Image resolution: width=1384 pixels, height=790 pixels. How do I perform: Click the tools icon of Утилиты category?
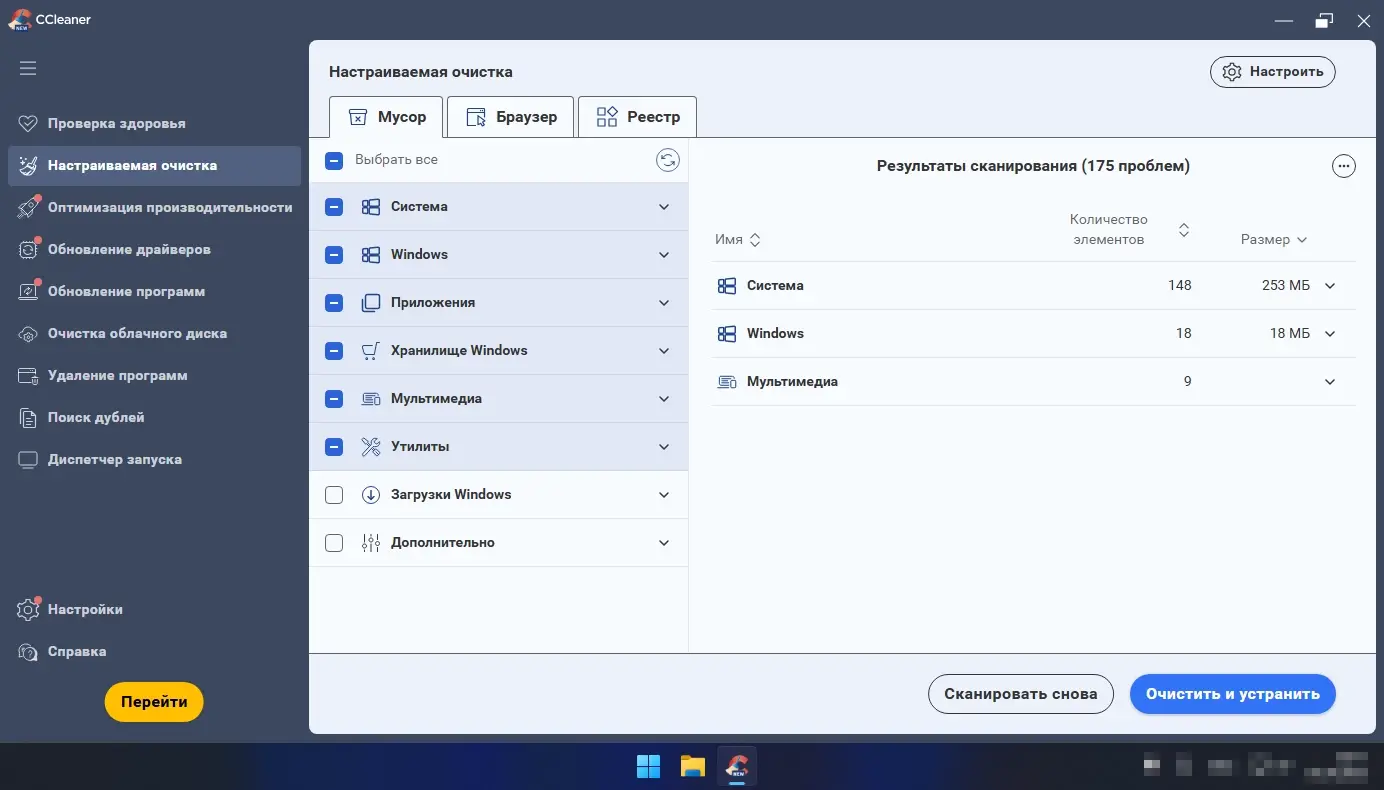point(371,447)
